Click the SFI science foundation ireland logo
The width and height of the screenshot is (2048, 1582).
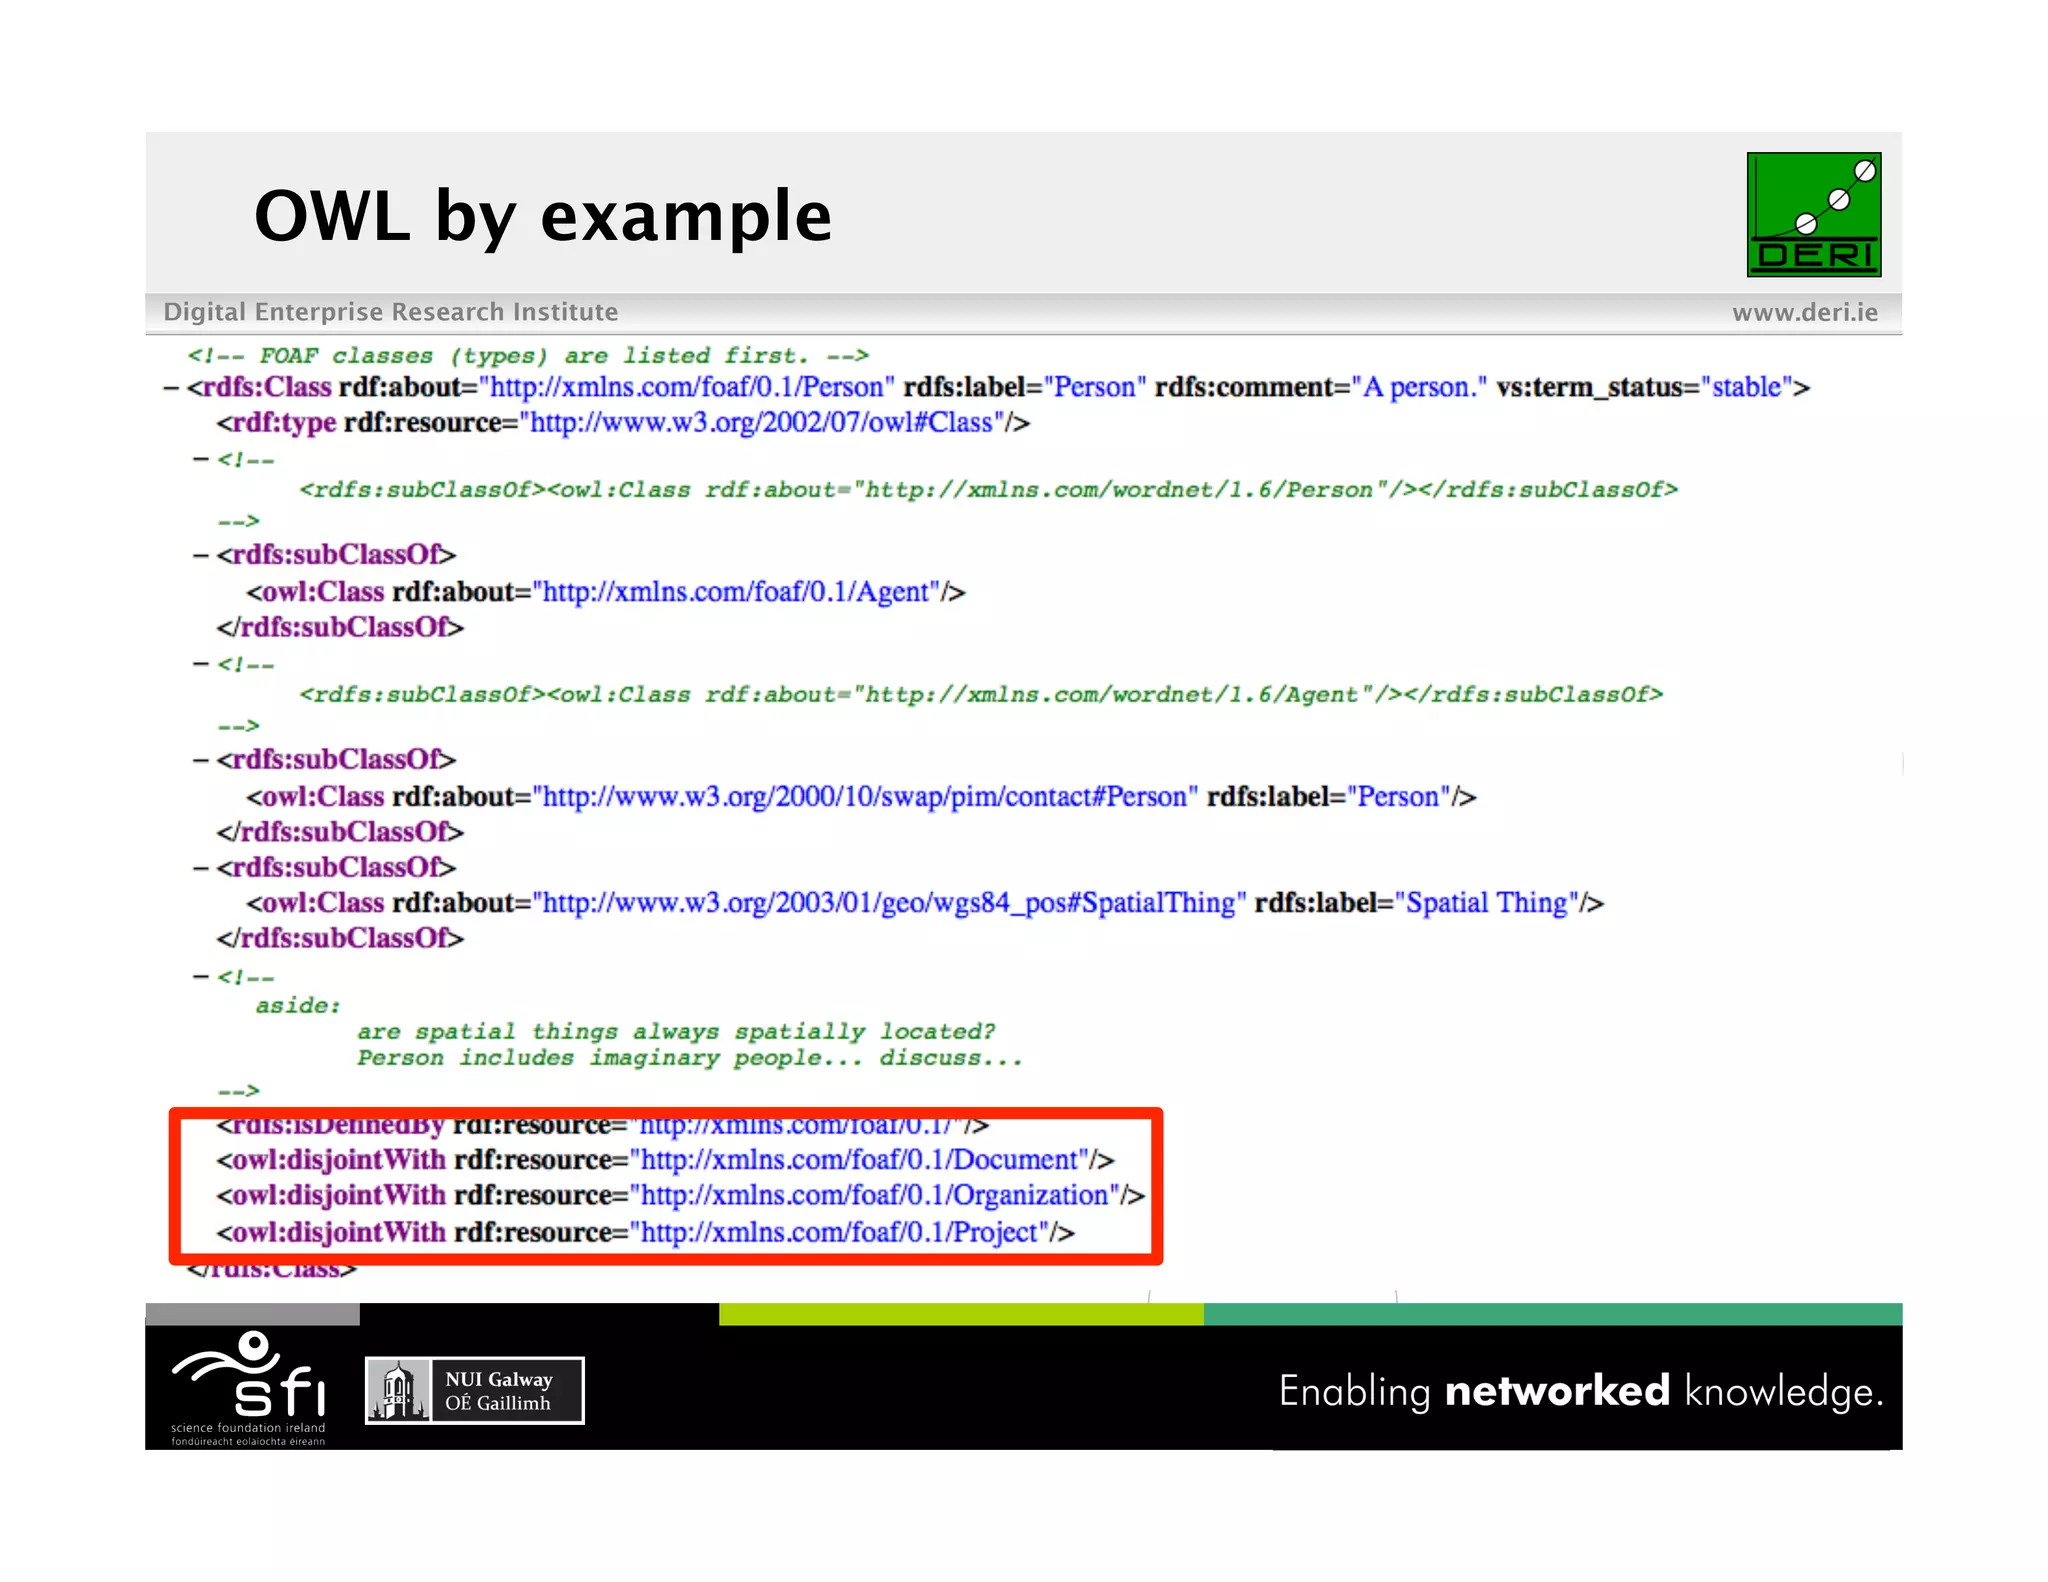click(248, 1388)
